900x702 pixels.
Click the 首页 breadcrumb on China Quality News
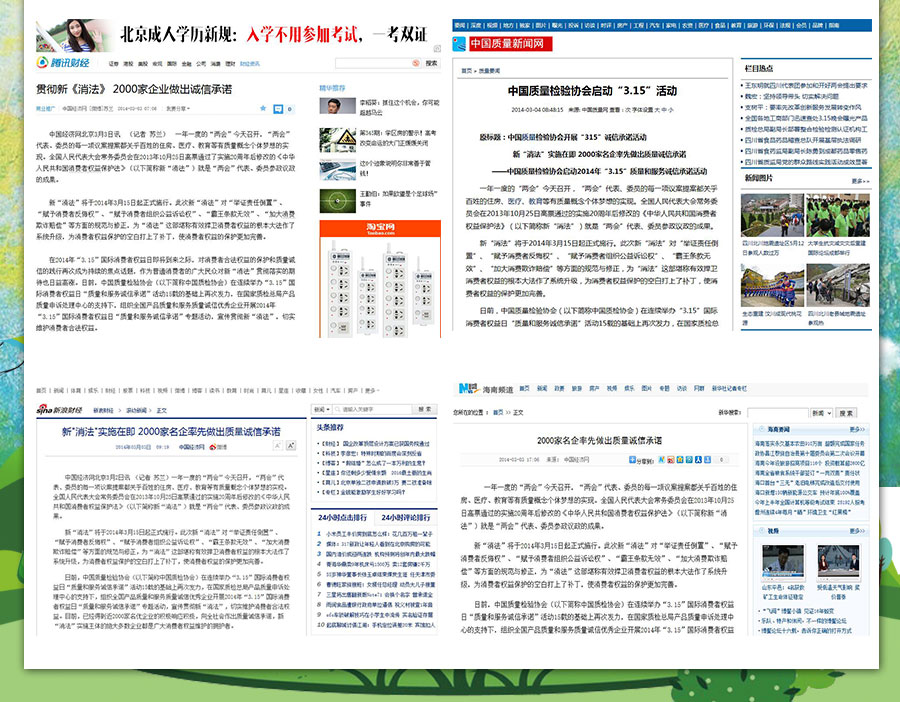(x=466, y=71)
